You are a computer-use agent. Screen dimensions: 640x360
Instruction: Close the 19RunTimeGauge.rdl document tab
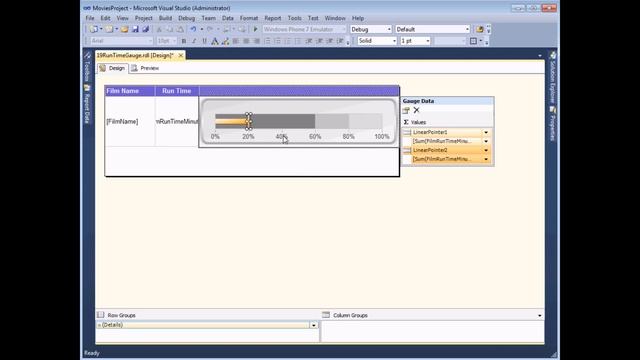click(180, 55)
